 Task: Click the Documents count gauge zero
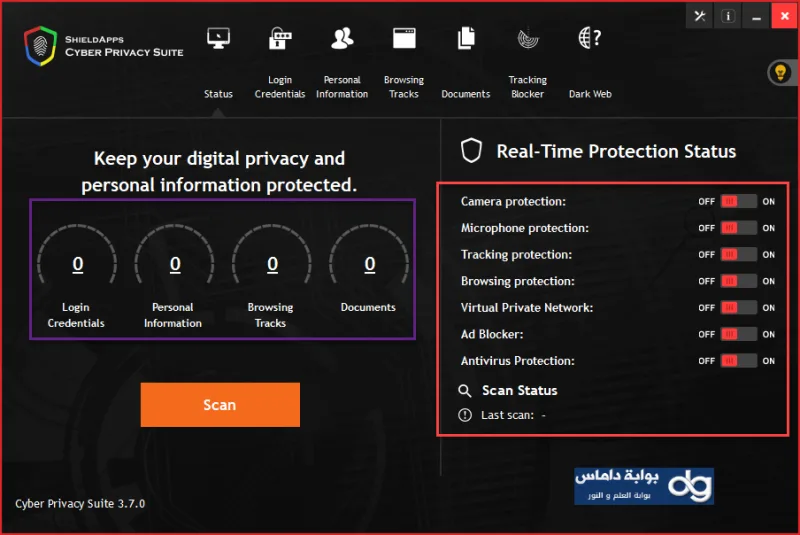[370, 264]
